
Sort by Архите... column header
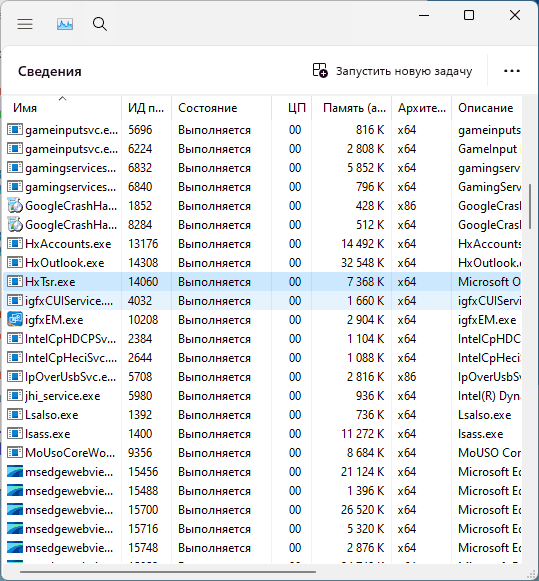point(422,108)
